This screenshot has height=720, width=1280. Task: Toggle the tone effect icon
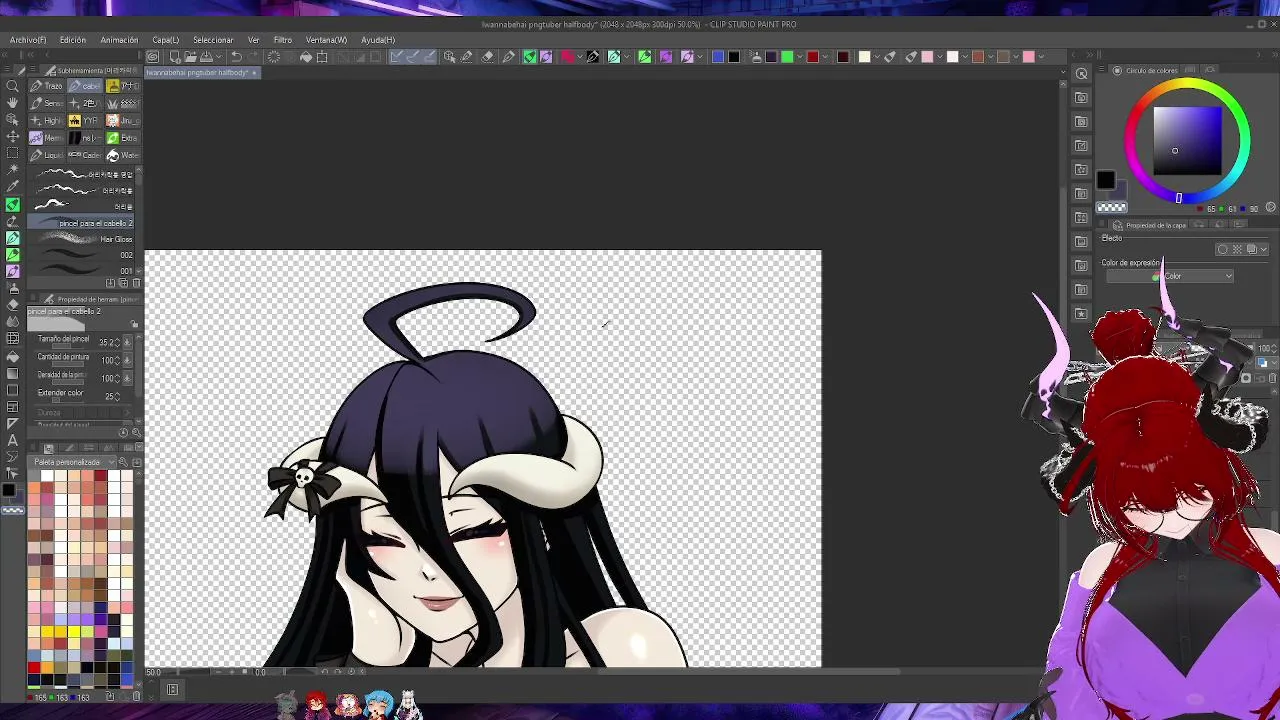(x=1237, y=249)
